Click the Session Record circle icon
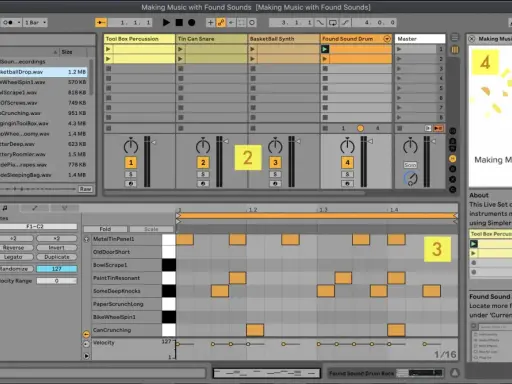512x384 pixels. tap(252, 23)
